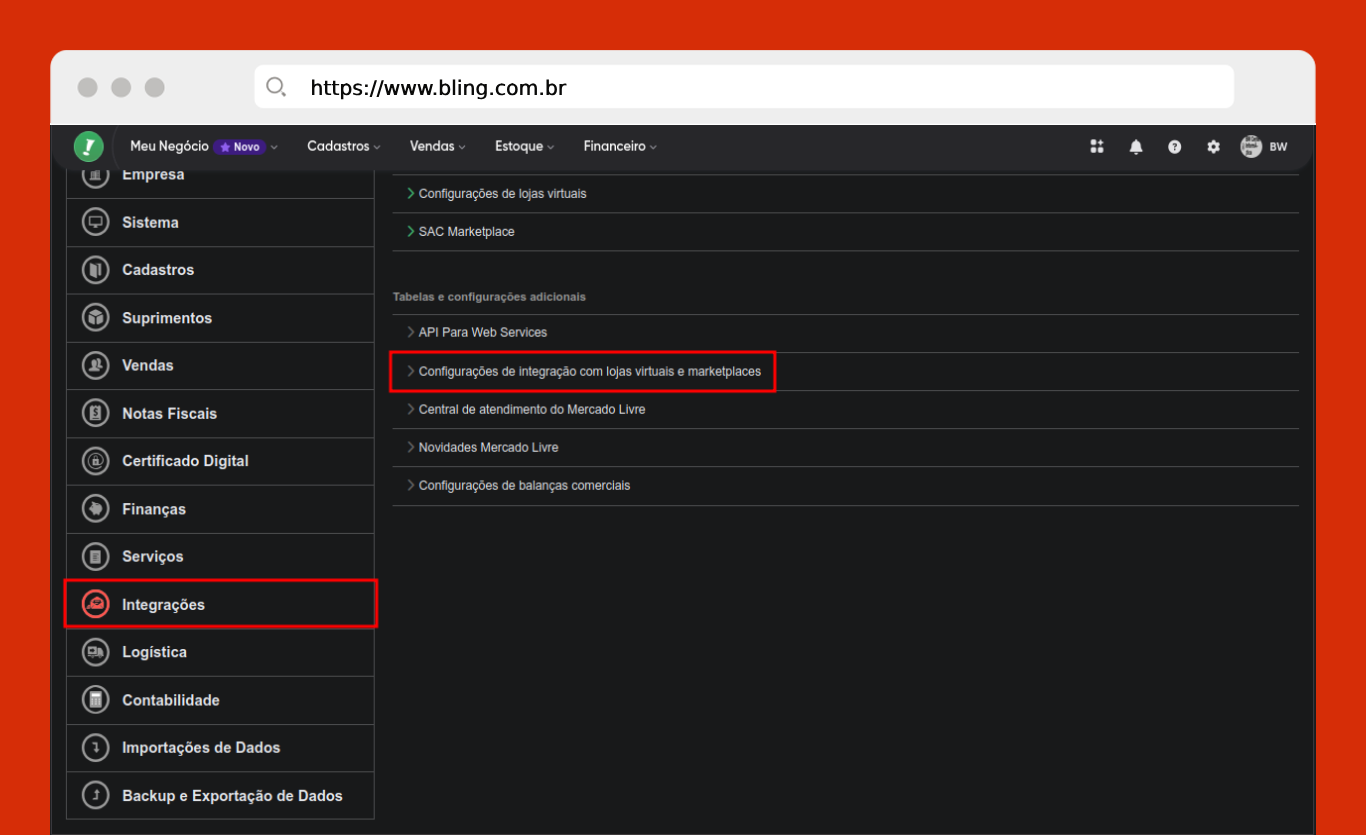Click the Logística truck icon
Viewport: 1366px width, 835px height.
pyautogui.click(x=95, y=652)
